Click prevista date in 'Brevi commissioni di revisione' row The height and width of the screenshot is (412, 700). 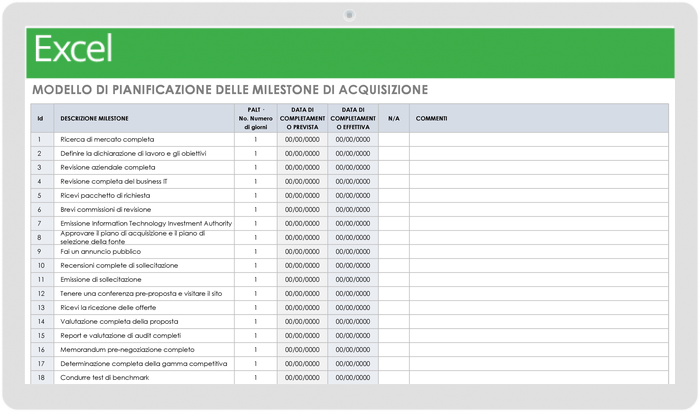coord(302,209)
